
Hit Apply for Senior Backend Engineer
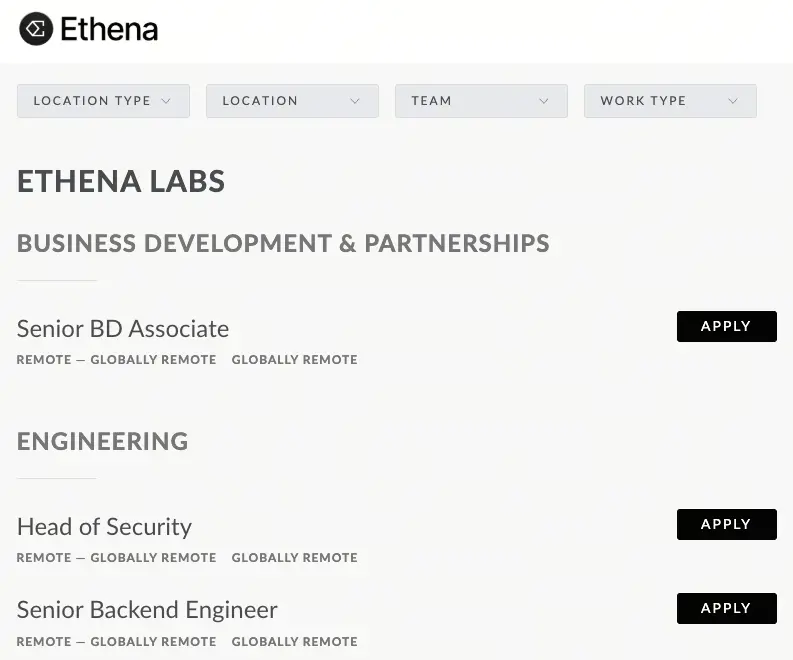[x=726, y=608]
